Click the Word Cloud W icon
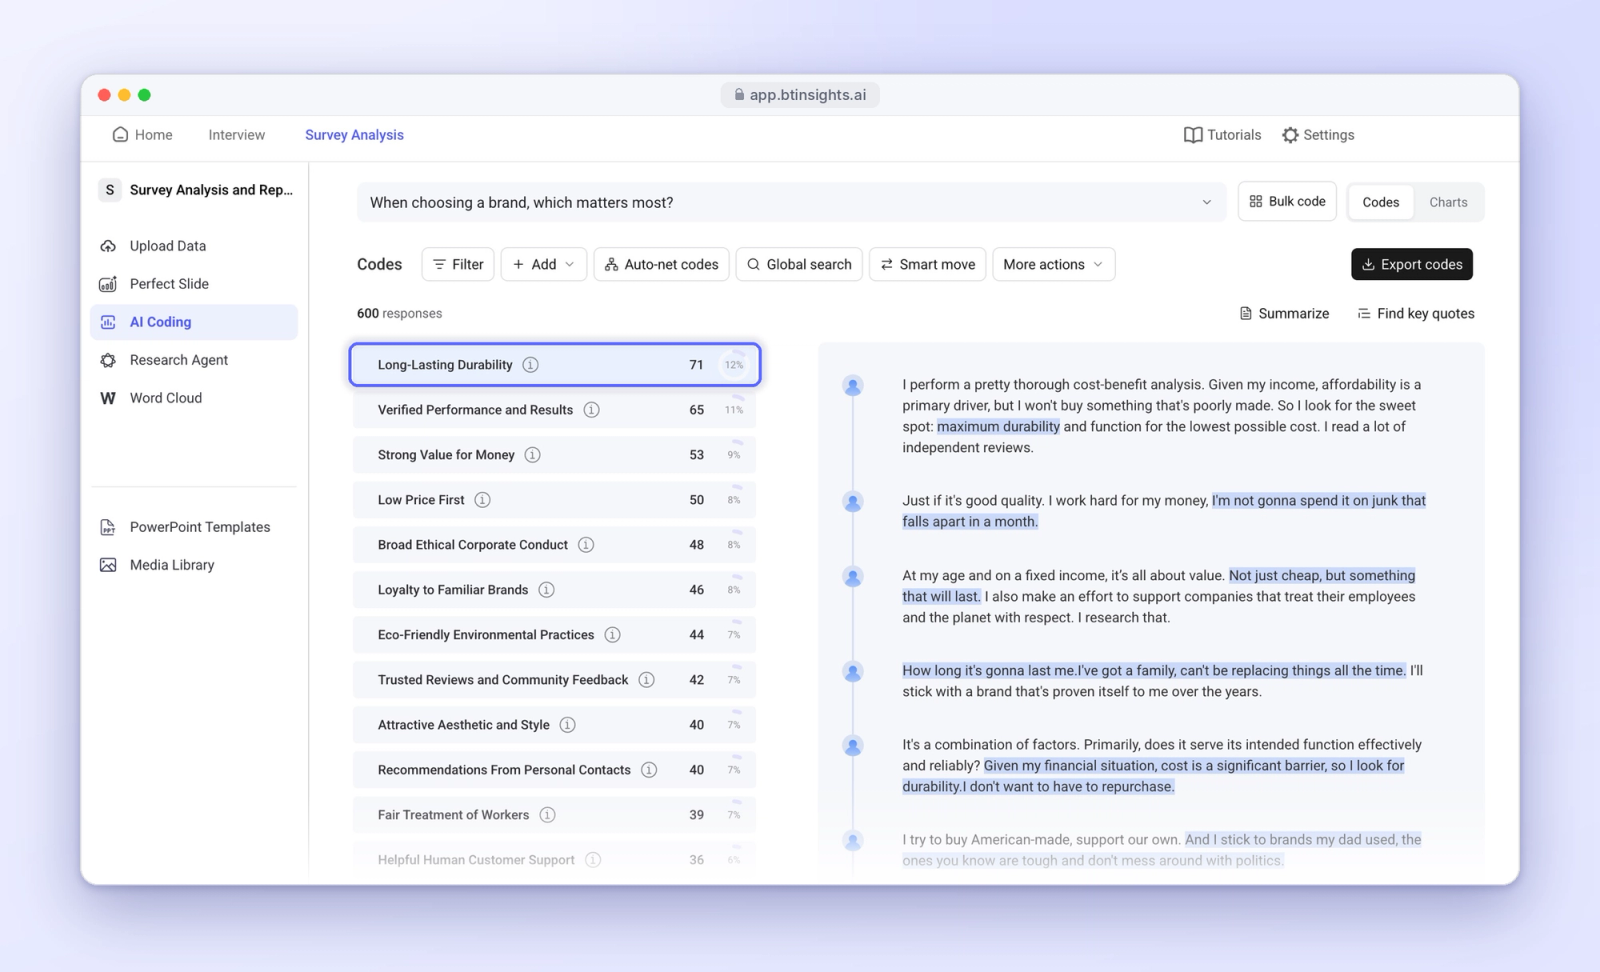 [108, 398]
